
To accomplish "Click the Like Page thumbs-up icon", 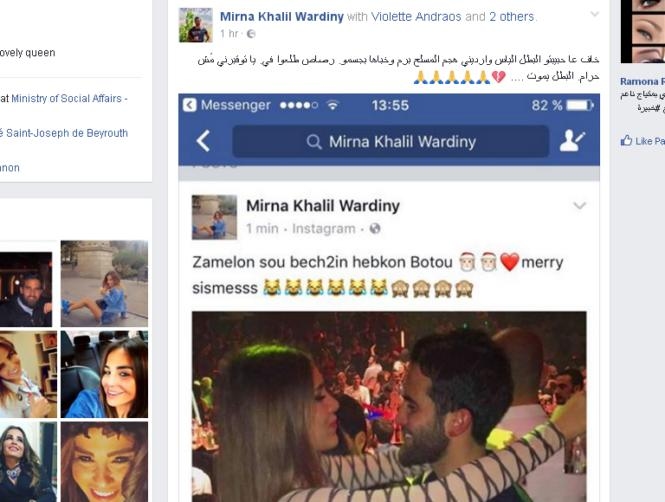I will click(626, 140).
